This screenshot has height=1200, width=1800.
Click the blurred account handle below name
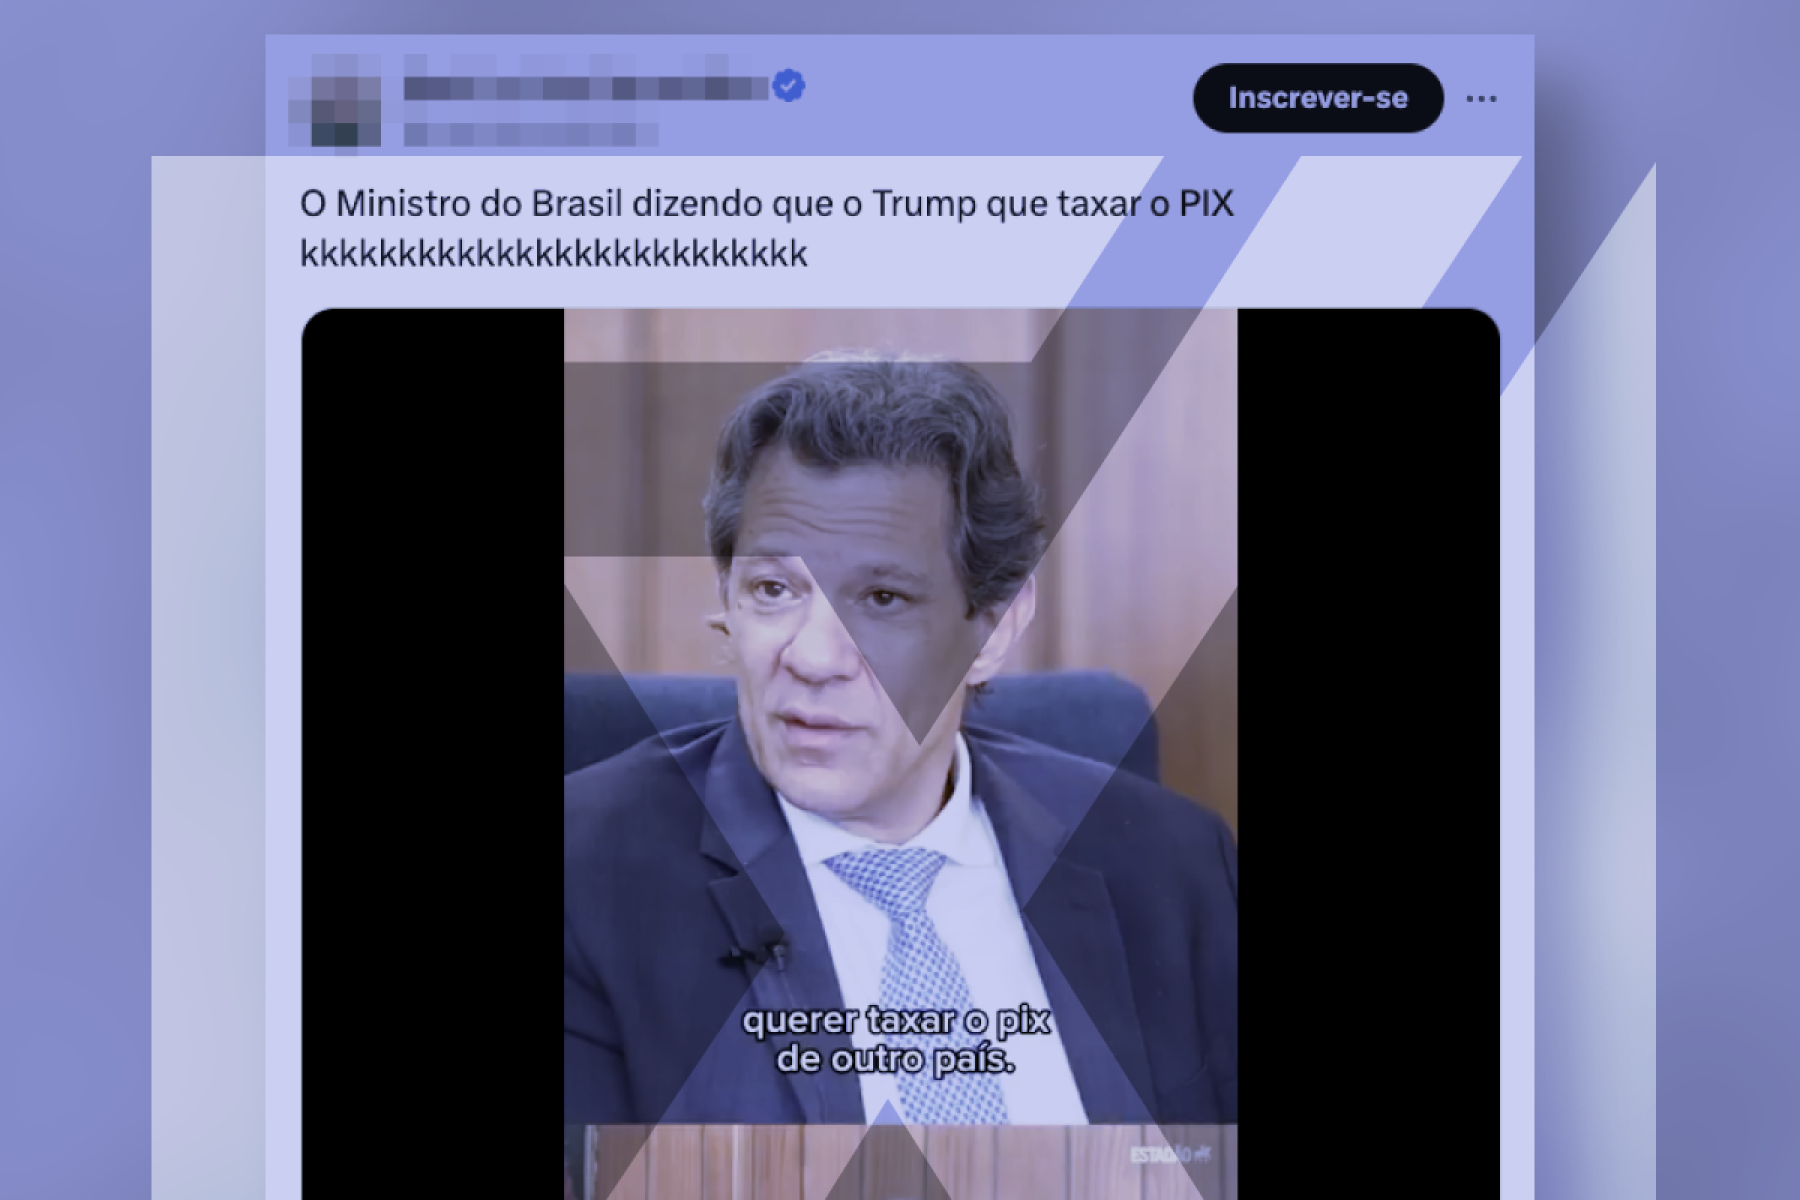tap(530, 133)
